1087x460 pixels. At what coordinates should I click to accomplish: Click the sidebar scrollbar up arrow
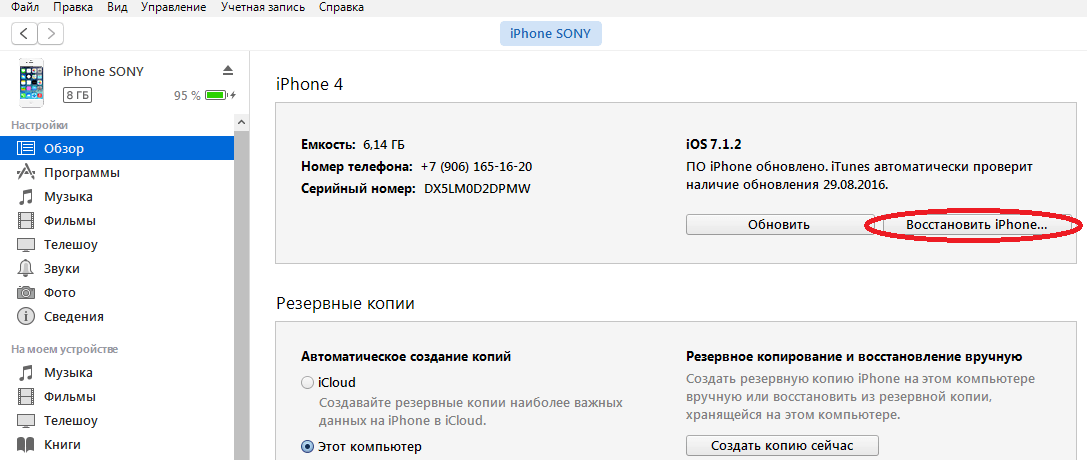tap(241, 121)
